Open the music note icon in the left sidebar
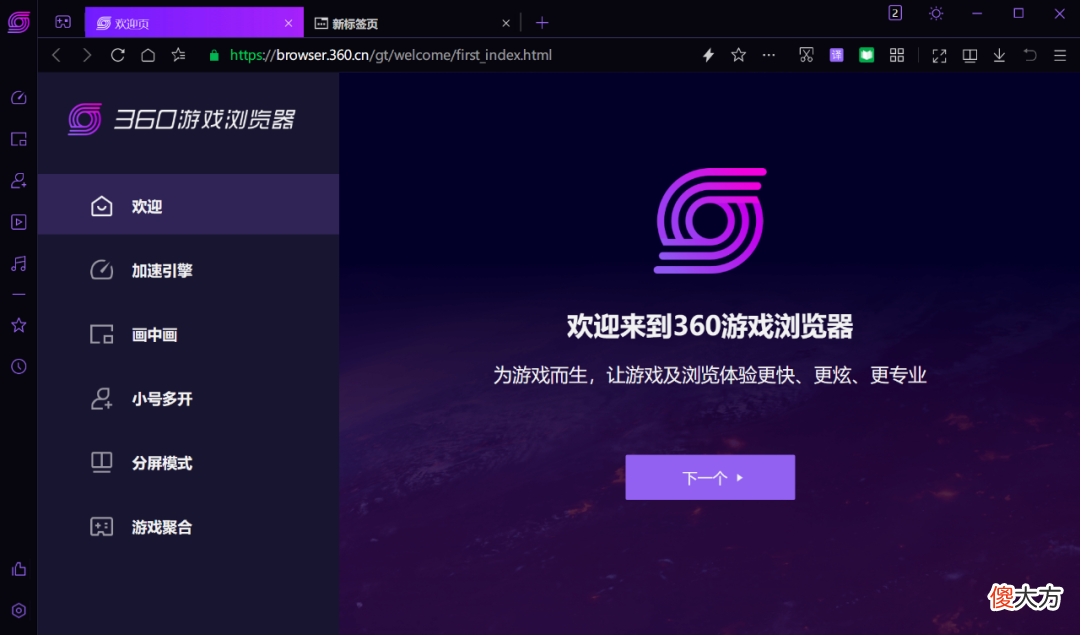Viewport: 1080px width, 635px height. click(19, 263)
